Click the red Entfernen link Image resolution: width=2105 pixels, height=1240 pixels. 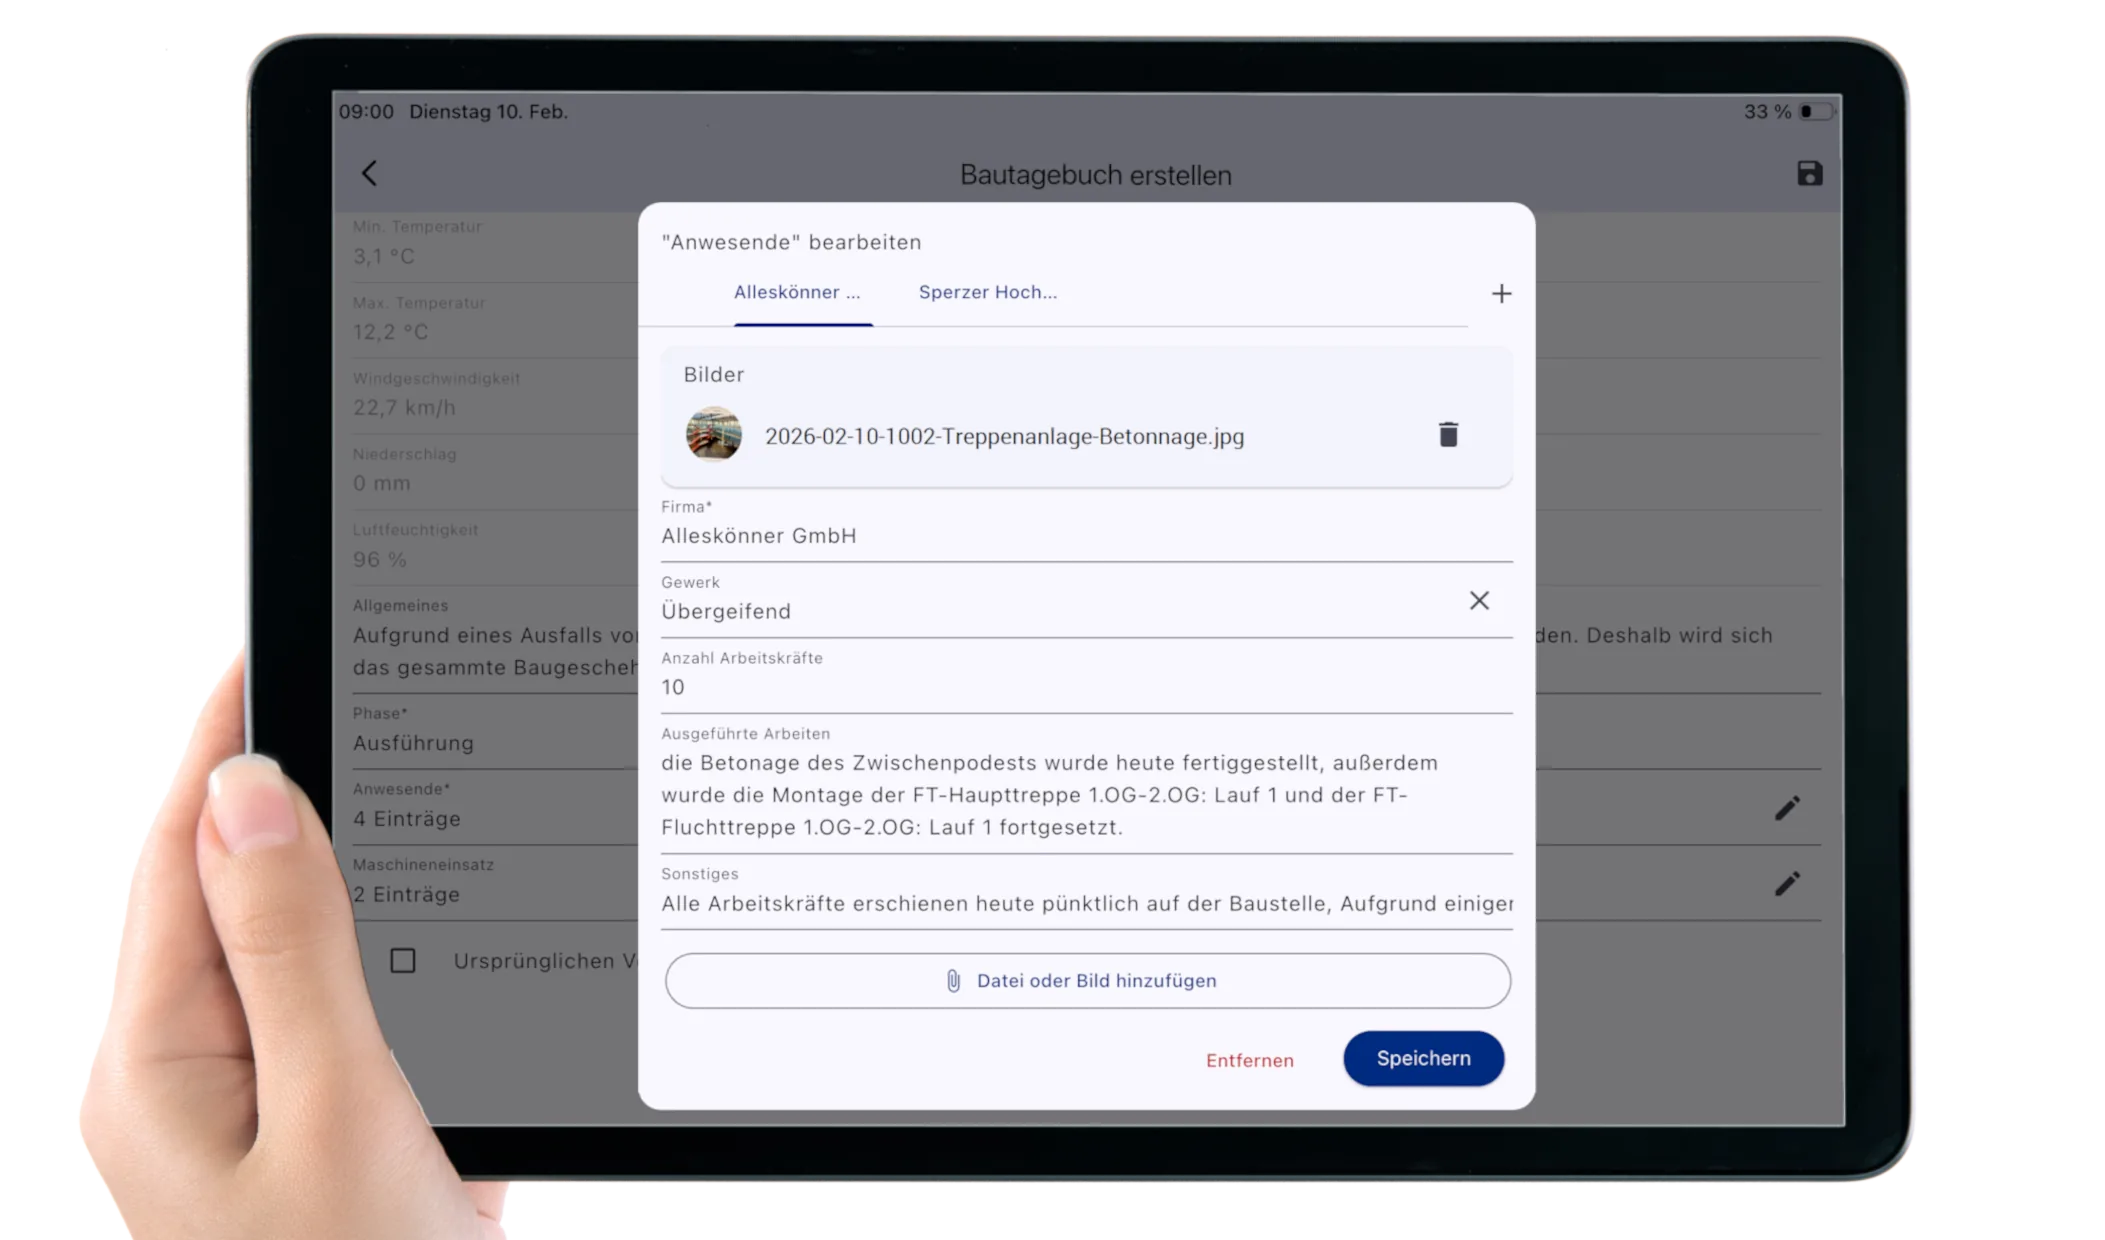coord(1249,1060)
